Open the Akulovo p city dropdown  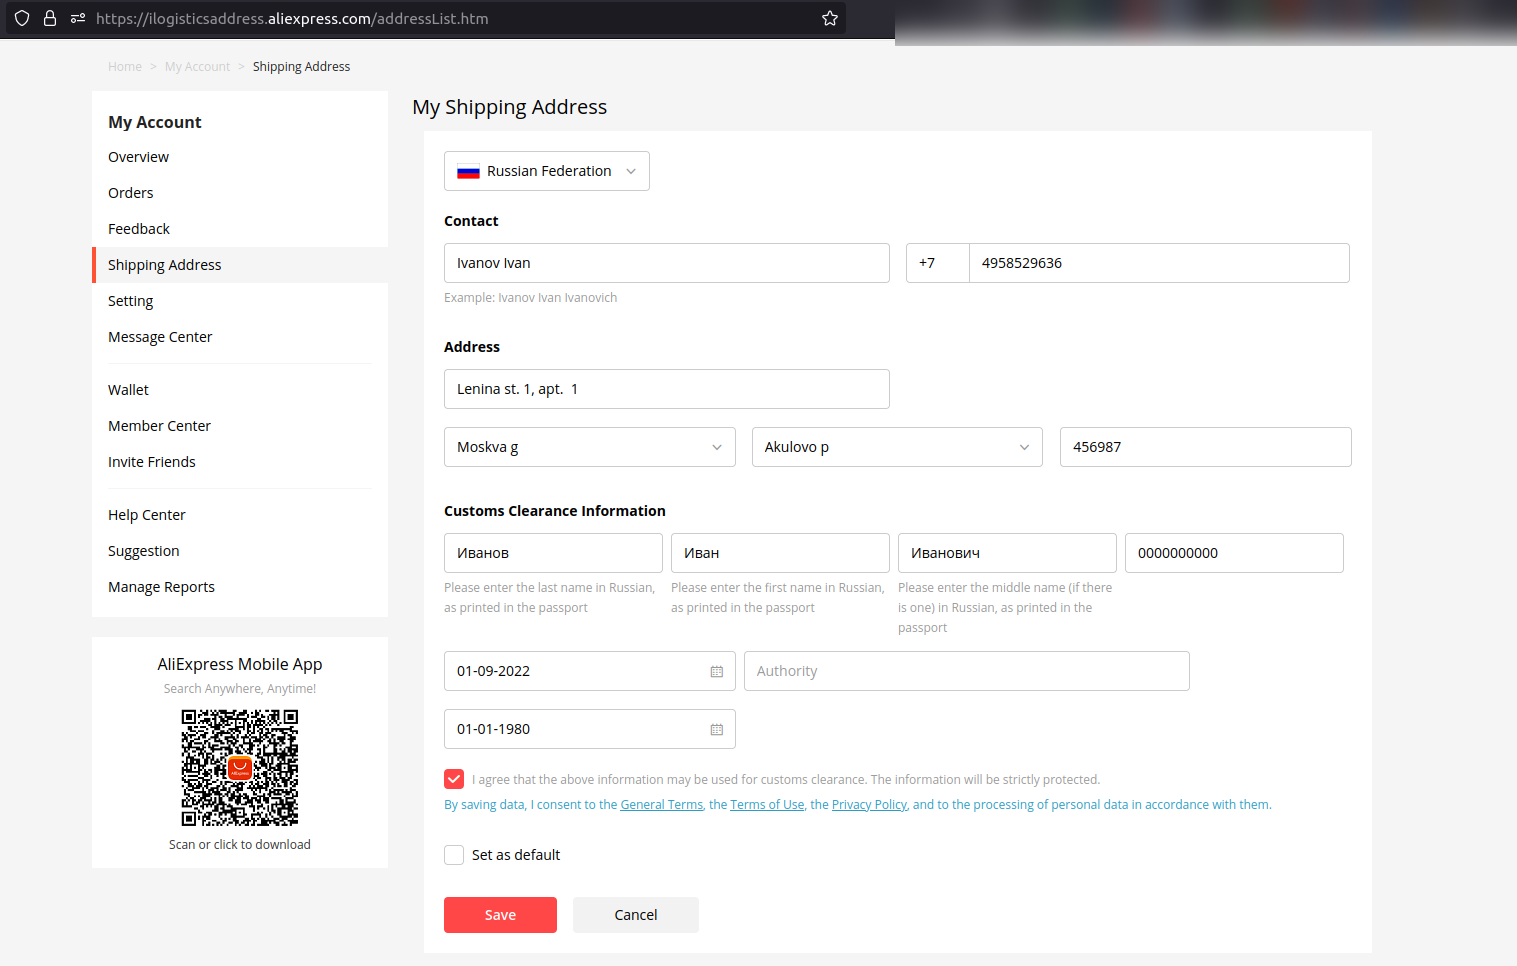897,447
